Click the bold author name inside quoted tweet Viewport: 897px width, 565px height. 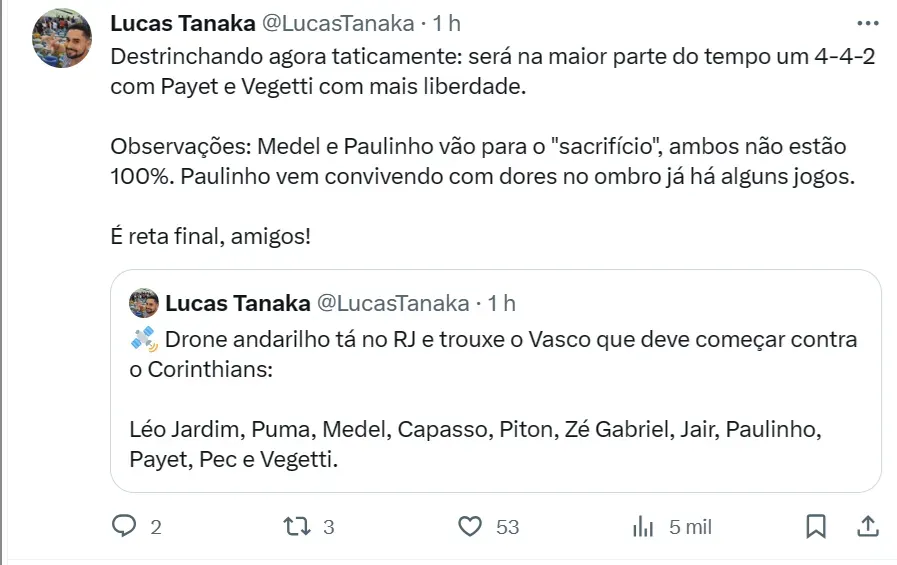click(237, 303)
